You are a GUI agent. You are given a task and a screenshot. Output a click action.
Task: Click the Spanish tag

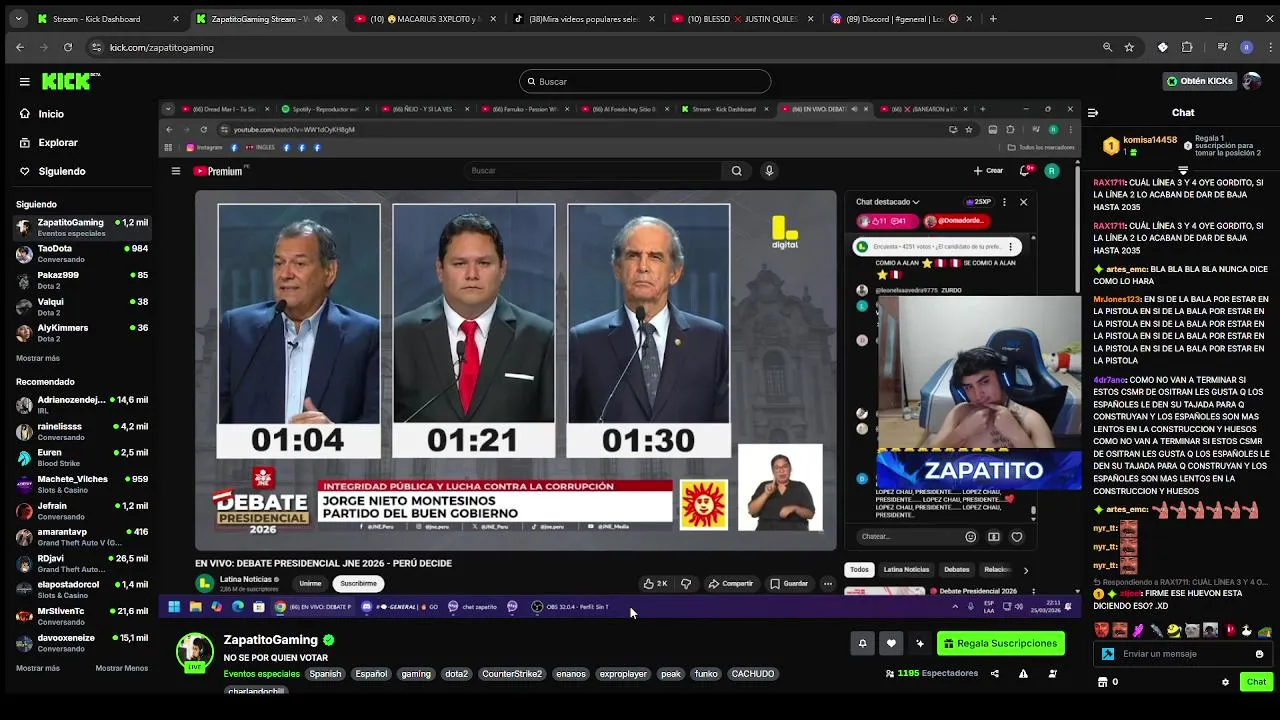[325, 674]
